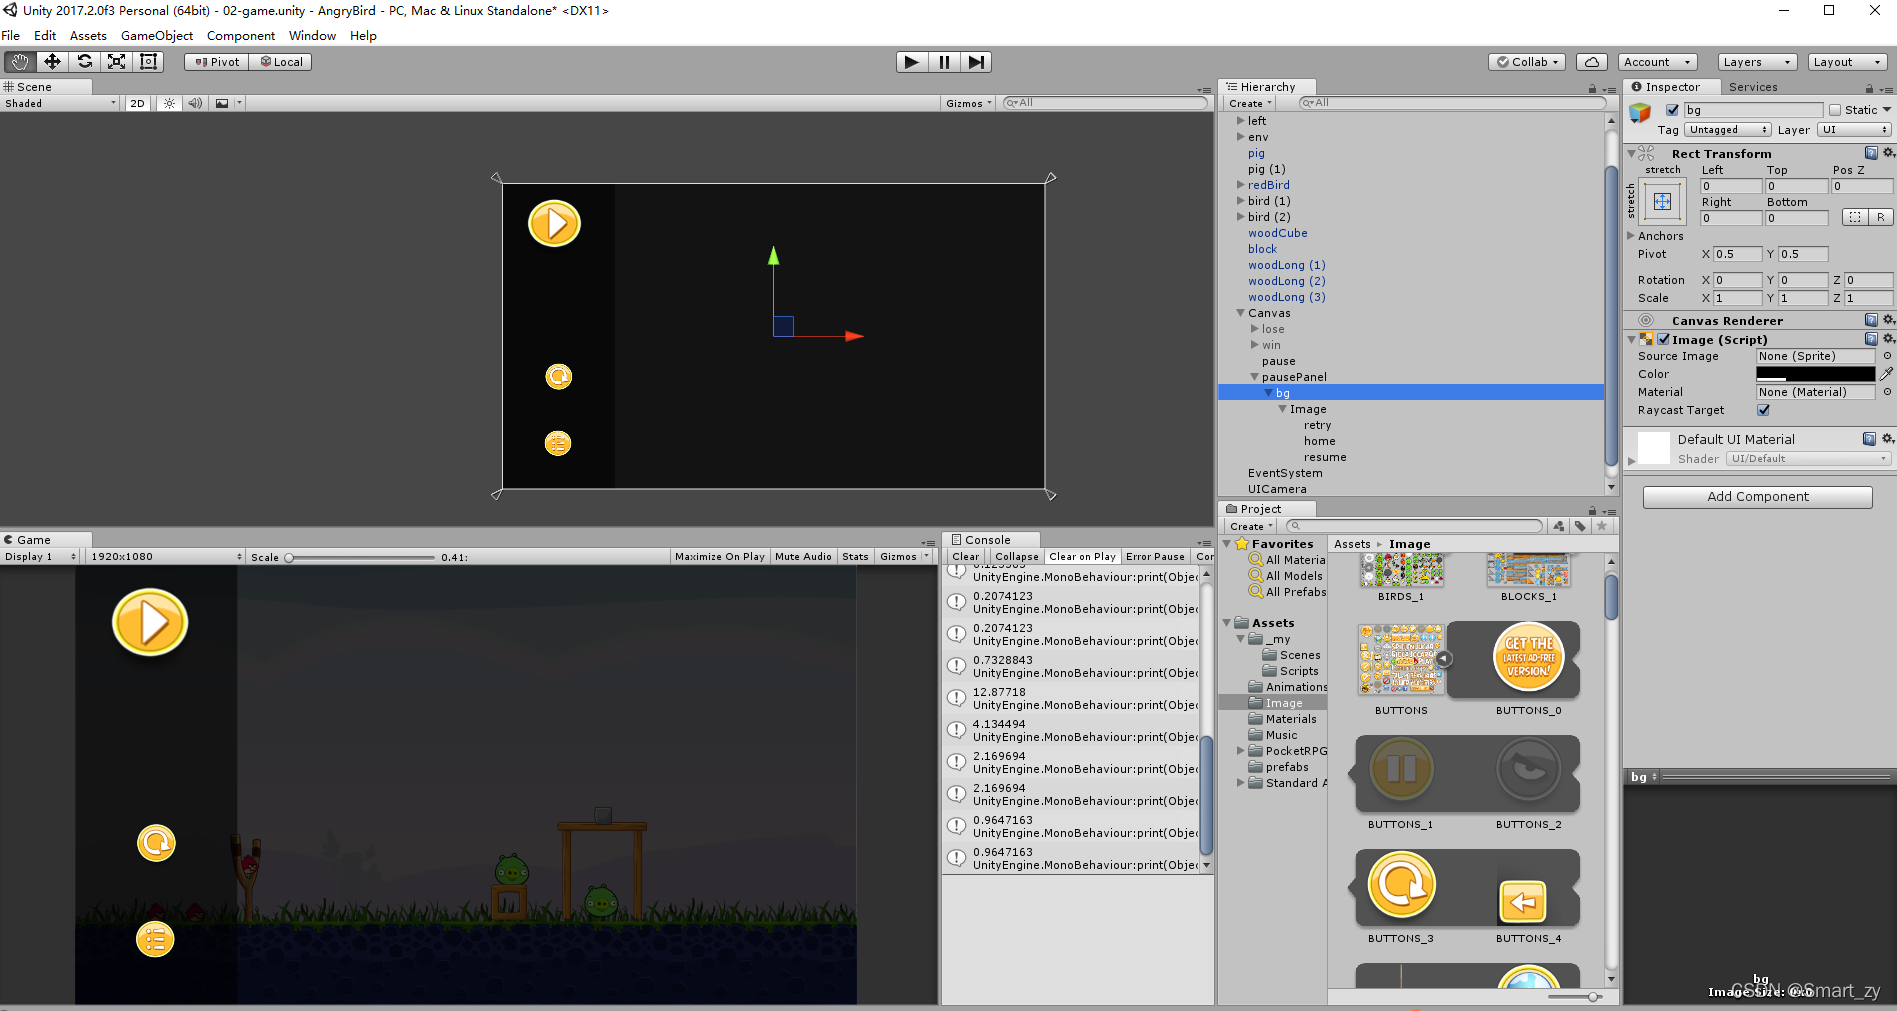This screenshot has width=1897, height=1011.
Task: Open the Layout dropdown
Action: tap(1847, 62)
